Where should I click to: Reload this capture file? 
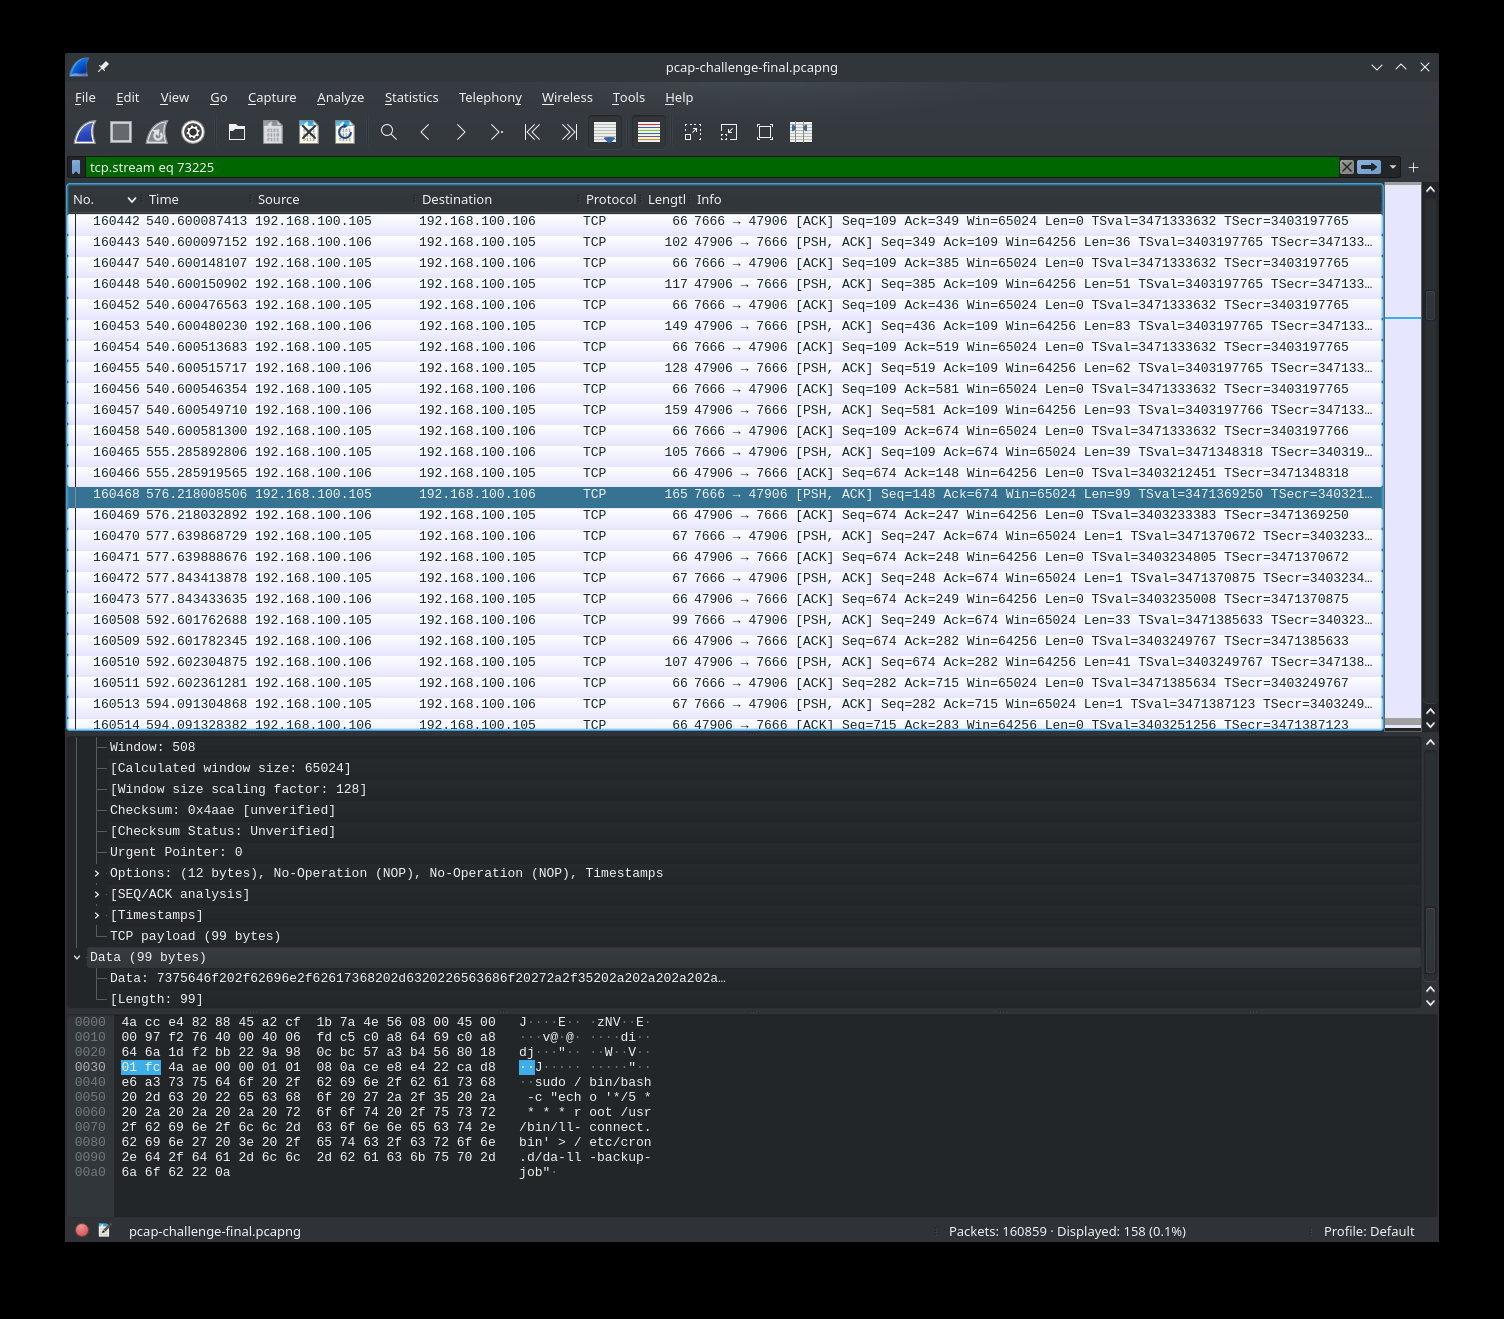point(345,132)
